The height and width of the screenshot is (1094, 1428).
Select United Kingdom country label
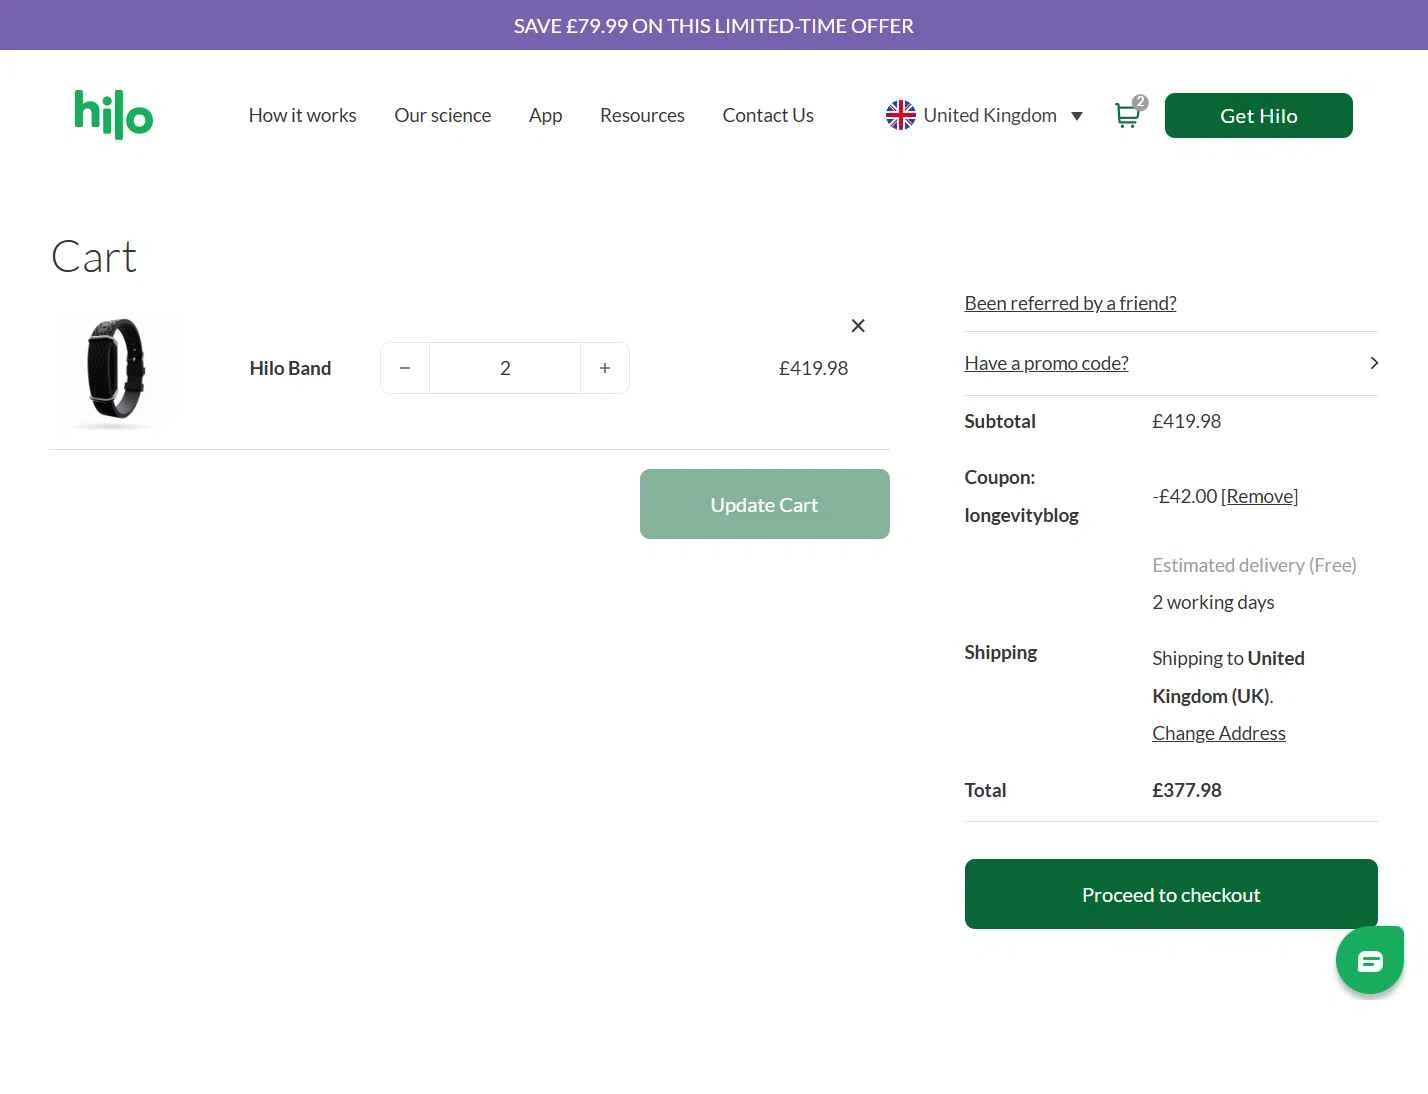(x=990, y=115)
